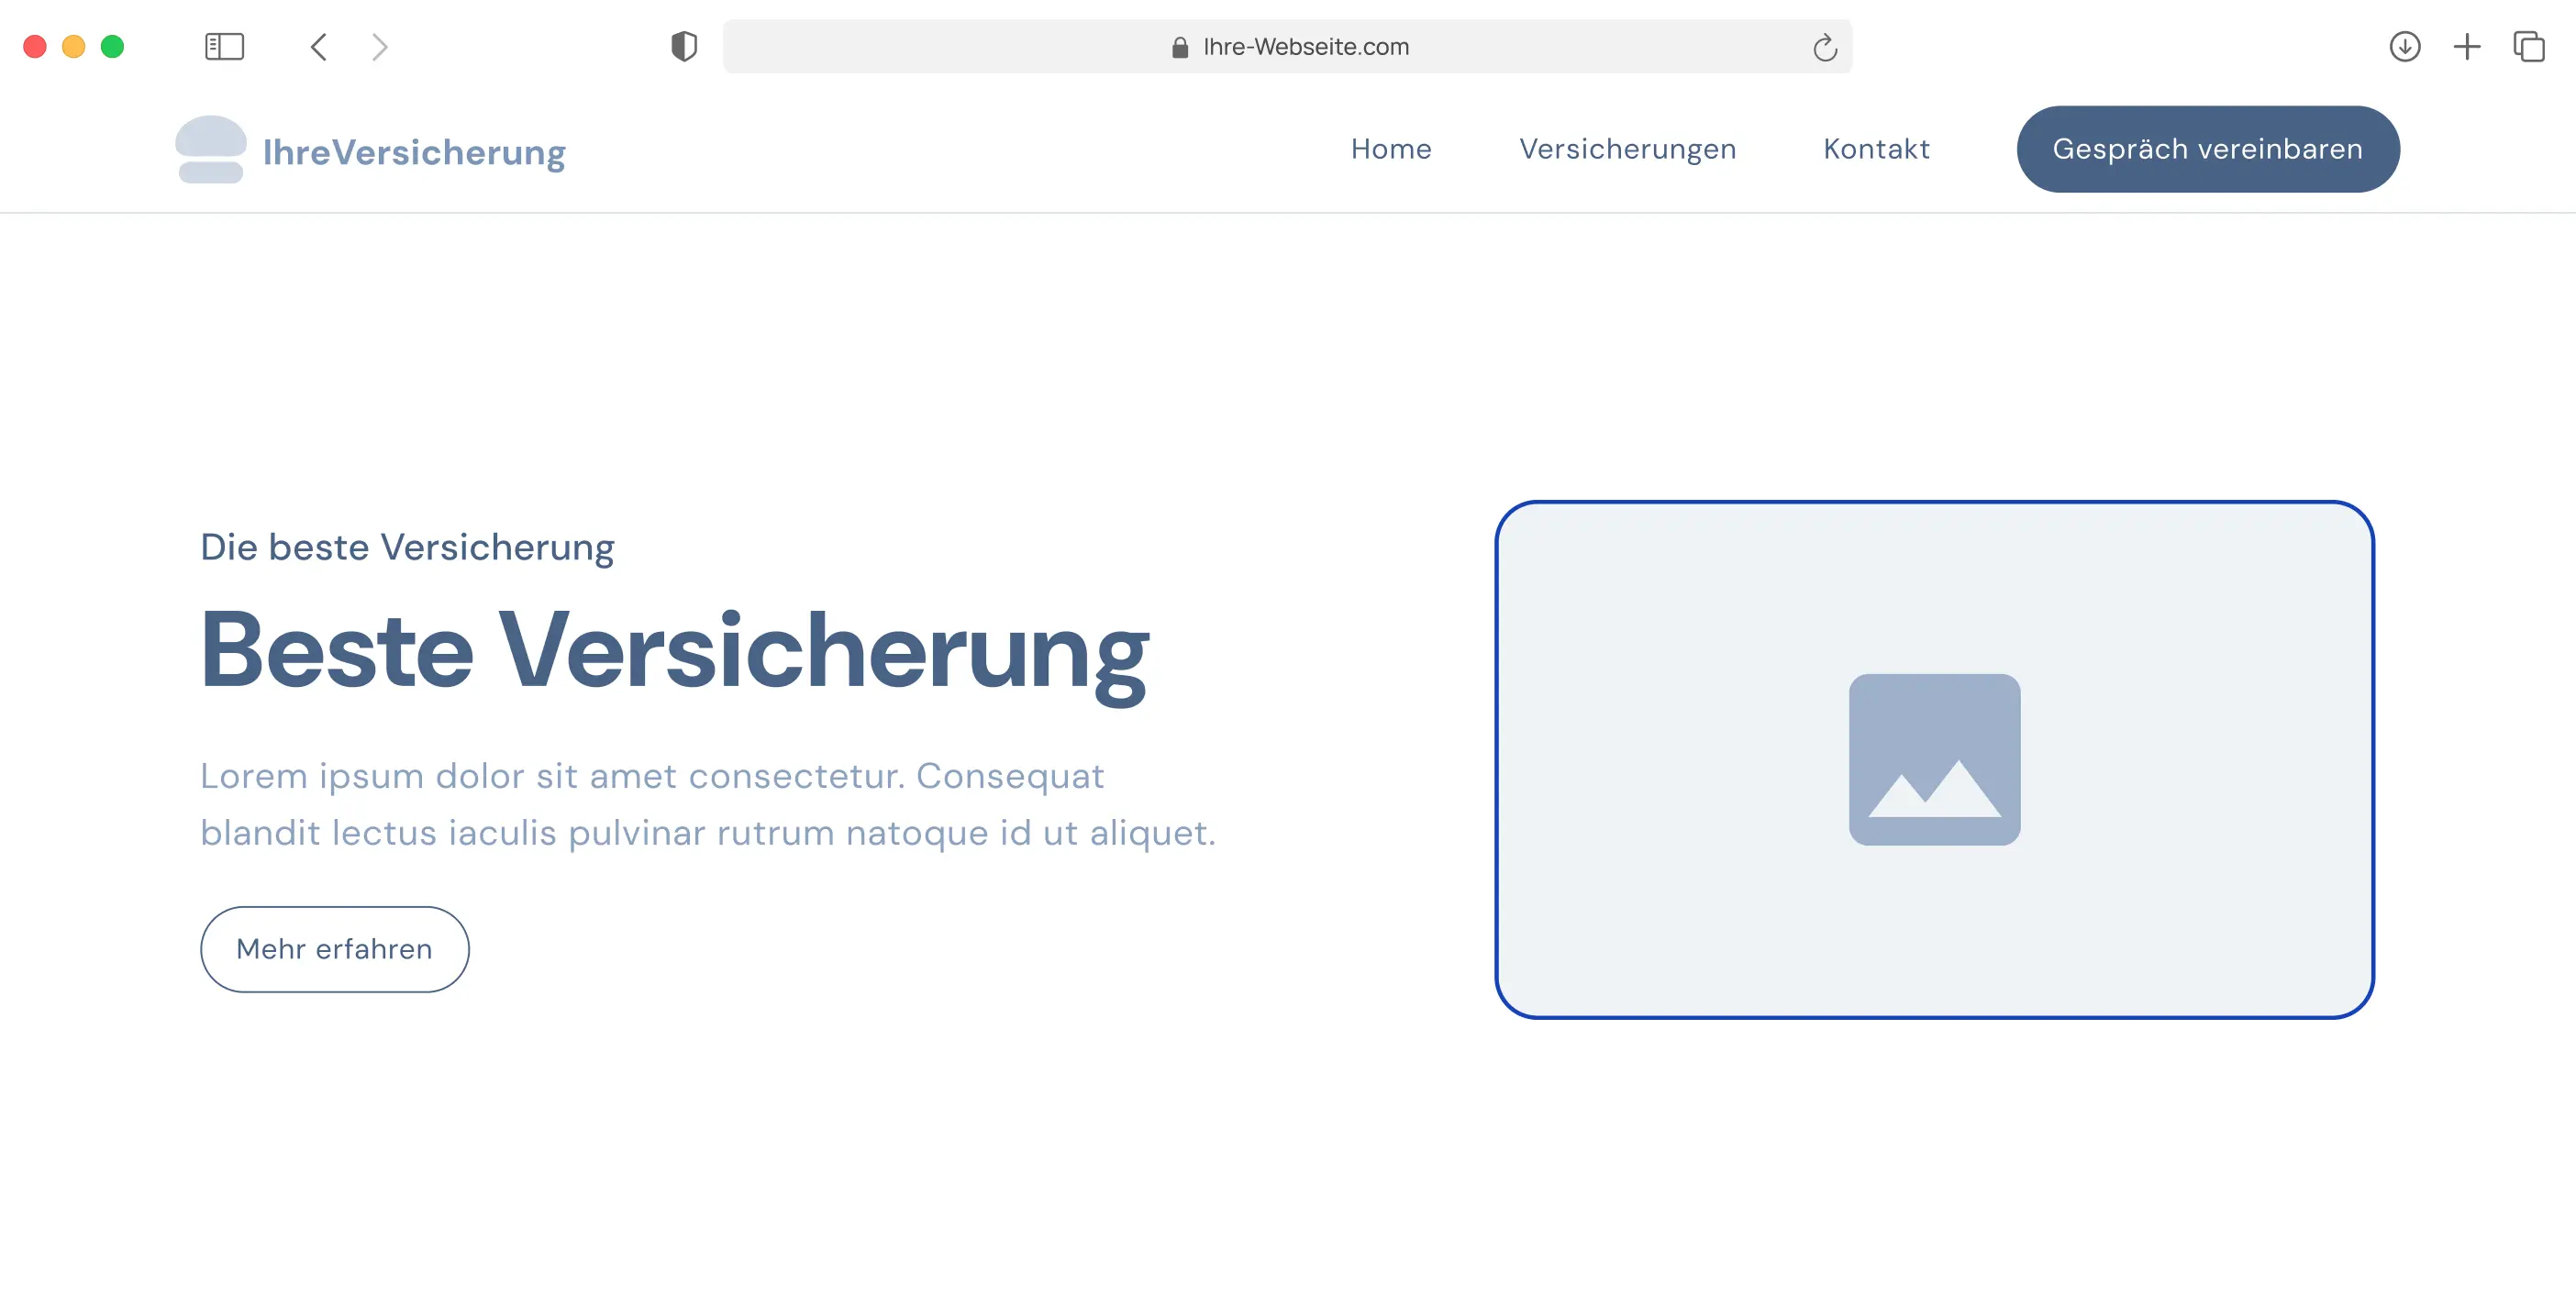Viewport: 2576px width, 1306px height.
Task: Open the Versicherungen menu item
Action: tap(1627, 149)
